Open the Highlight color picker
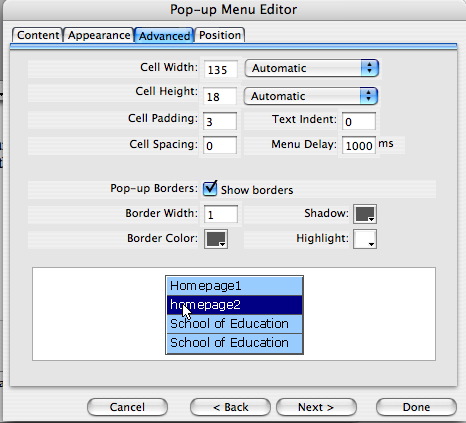This screenshot has width=466, height=423. coord(365,239)
